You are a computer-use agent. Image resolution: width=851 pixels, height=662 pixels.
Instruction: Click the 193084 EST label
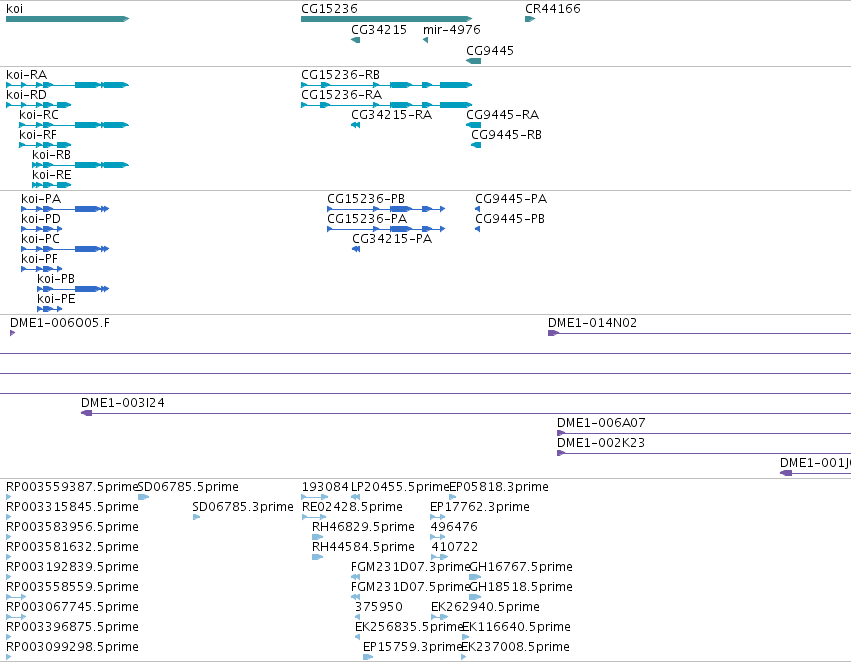pos(325,487)
